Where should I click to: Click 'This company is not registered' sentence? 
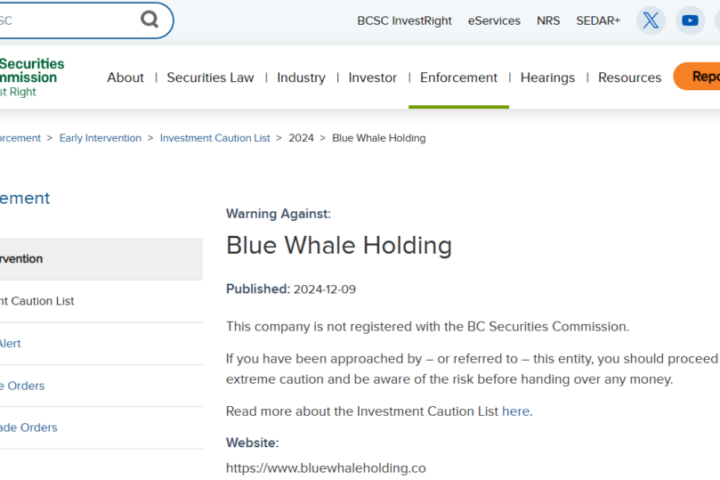tap(428, 327)
